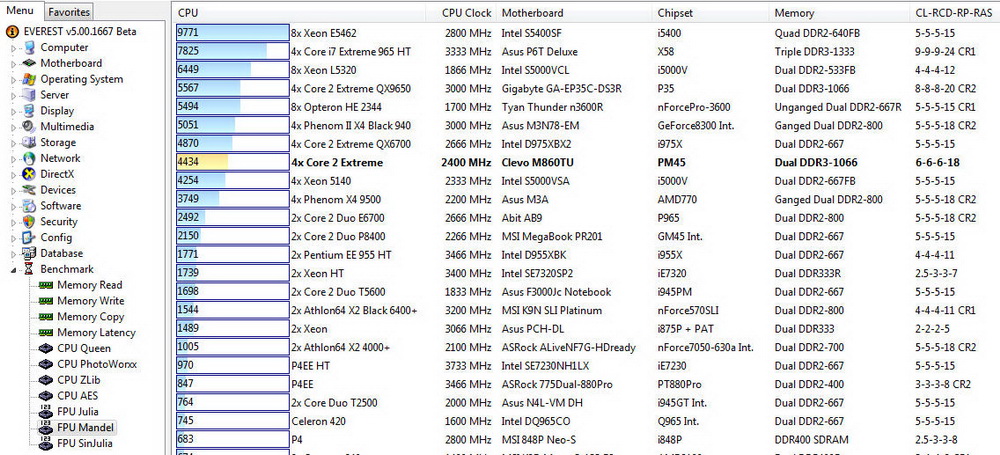Click the Triple DDR3-1333 memory cell

point(814,51)
